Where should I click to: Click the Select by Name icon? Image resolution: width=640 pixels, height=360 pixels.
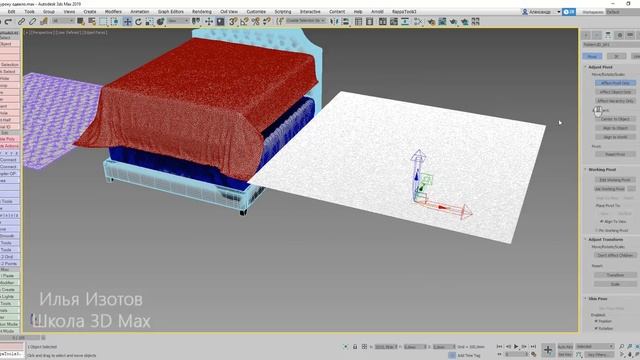tap(92, 21)
